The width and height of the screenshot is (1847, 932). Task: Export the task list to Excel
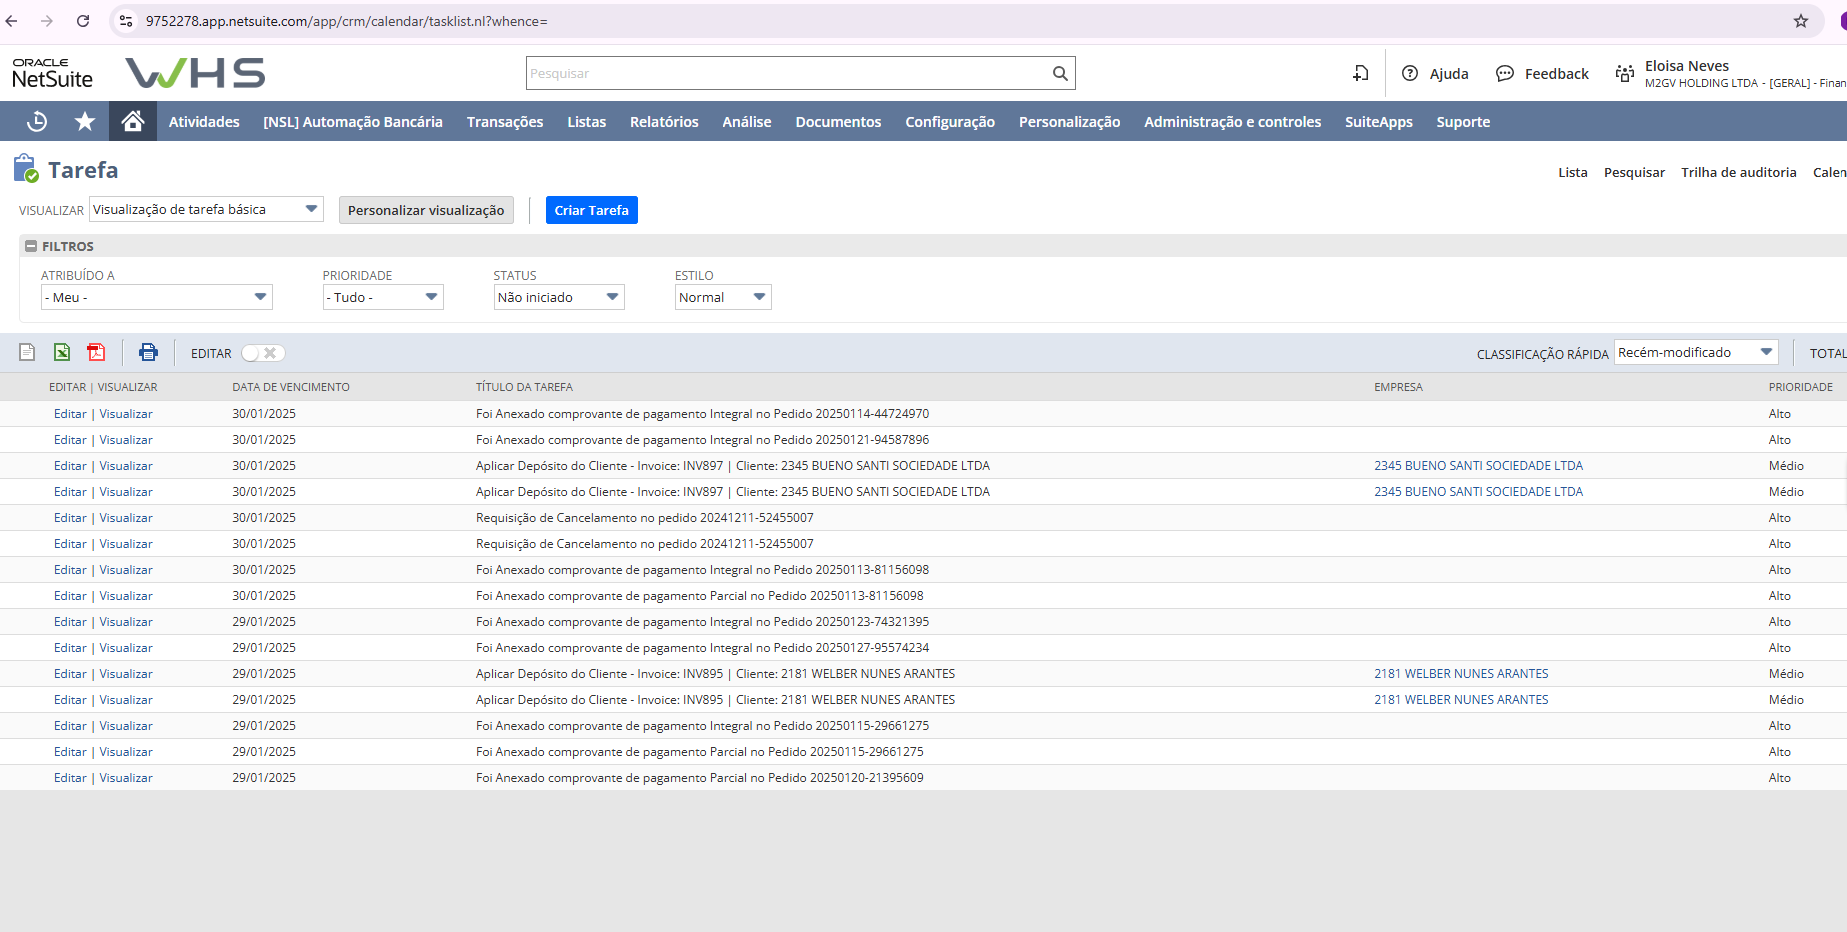[62, 352]
